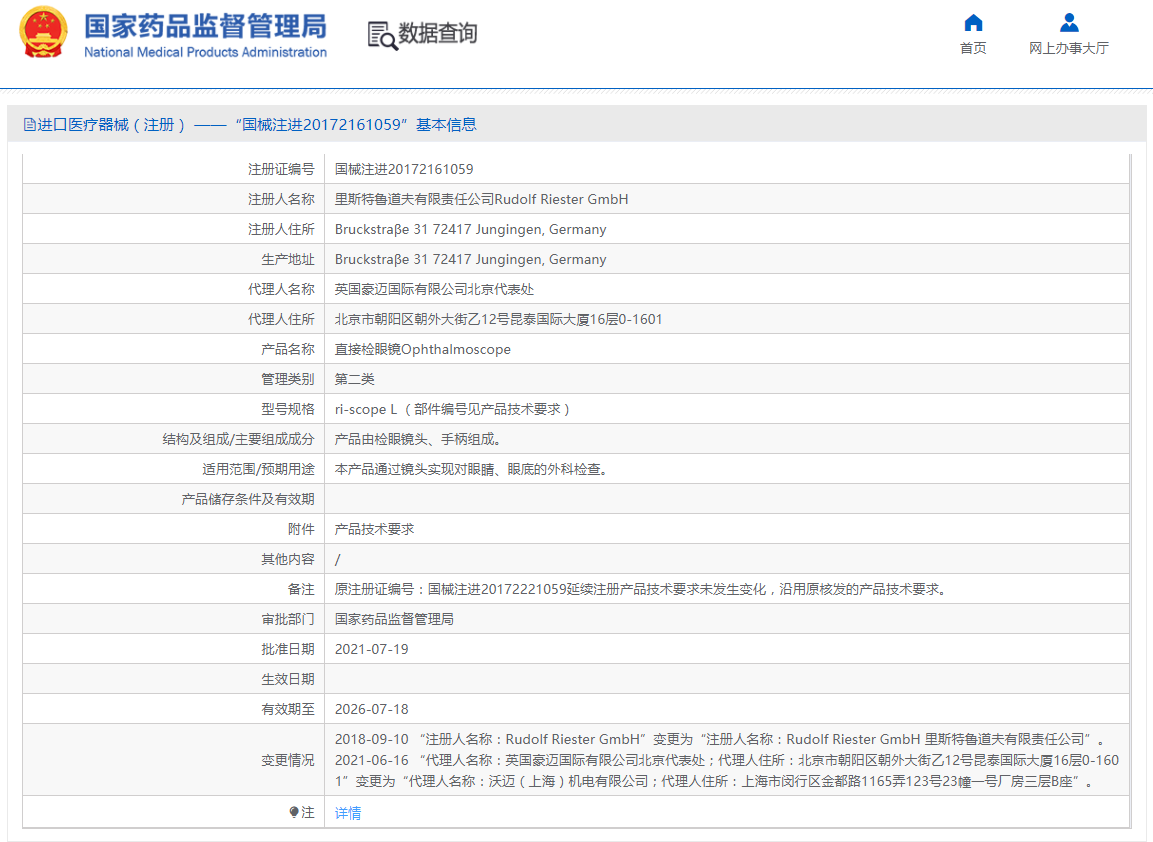Click the 审批部门 value 国家药品监督管理局
Image resolution: width=1153 pixels, height=842 pixels.
[x=394, y=619]
